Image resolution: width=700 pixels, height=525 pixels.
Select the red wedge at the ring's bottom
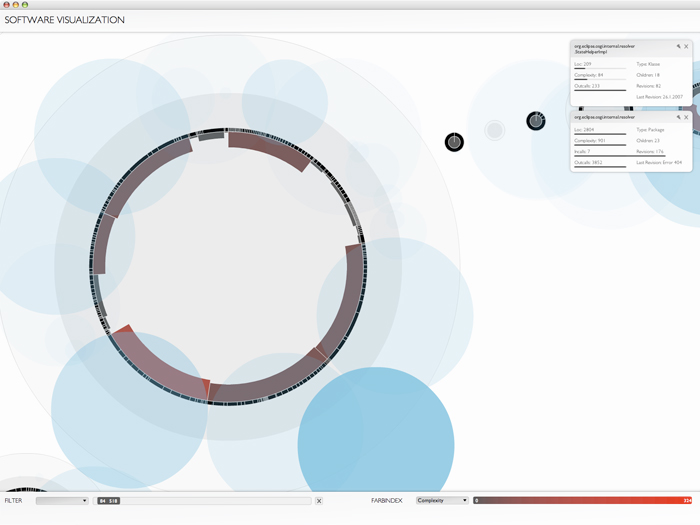click(x=207, y=387)
